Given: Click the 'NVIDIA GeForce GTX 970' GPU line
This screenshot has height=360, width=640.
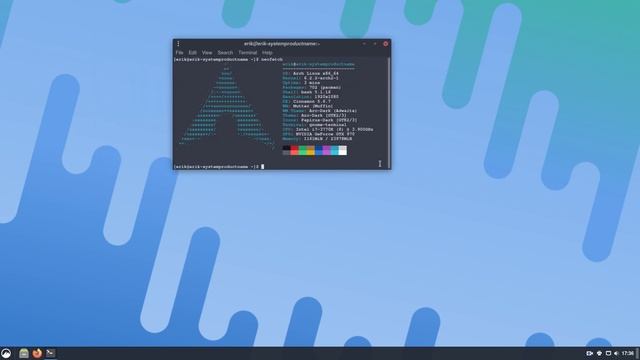Looking at the screenshot, I should [x=318, y=134].
